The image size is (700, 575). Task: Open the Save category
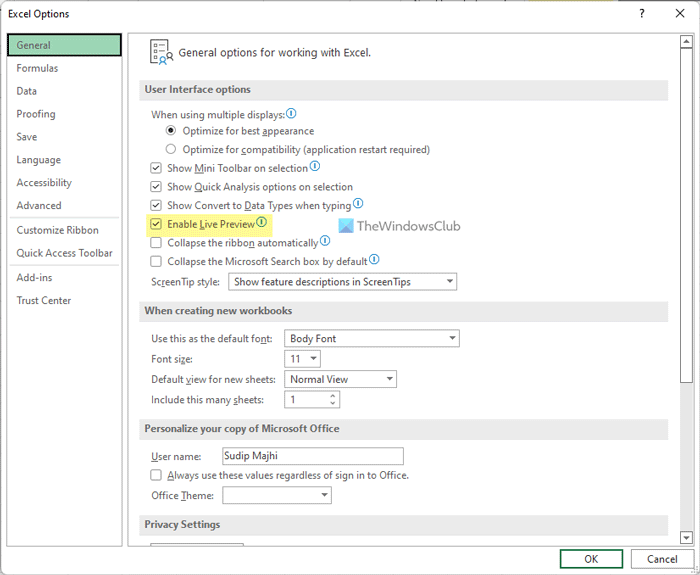pos(64,137)
